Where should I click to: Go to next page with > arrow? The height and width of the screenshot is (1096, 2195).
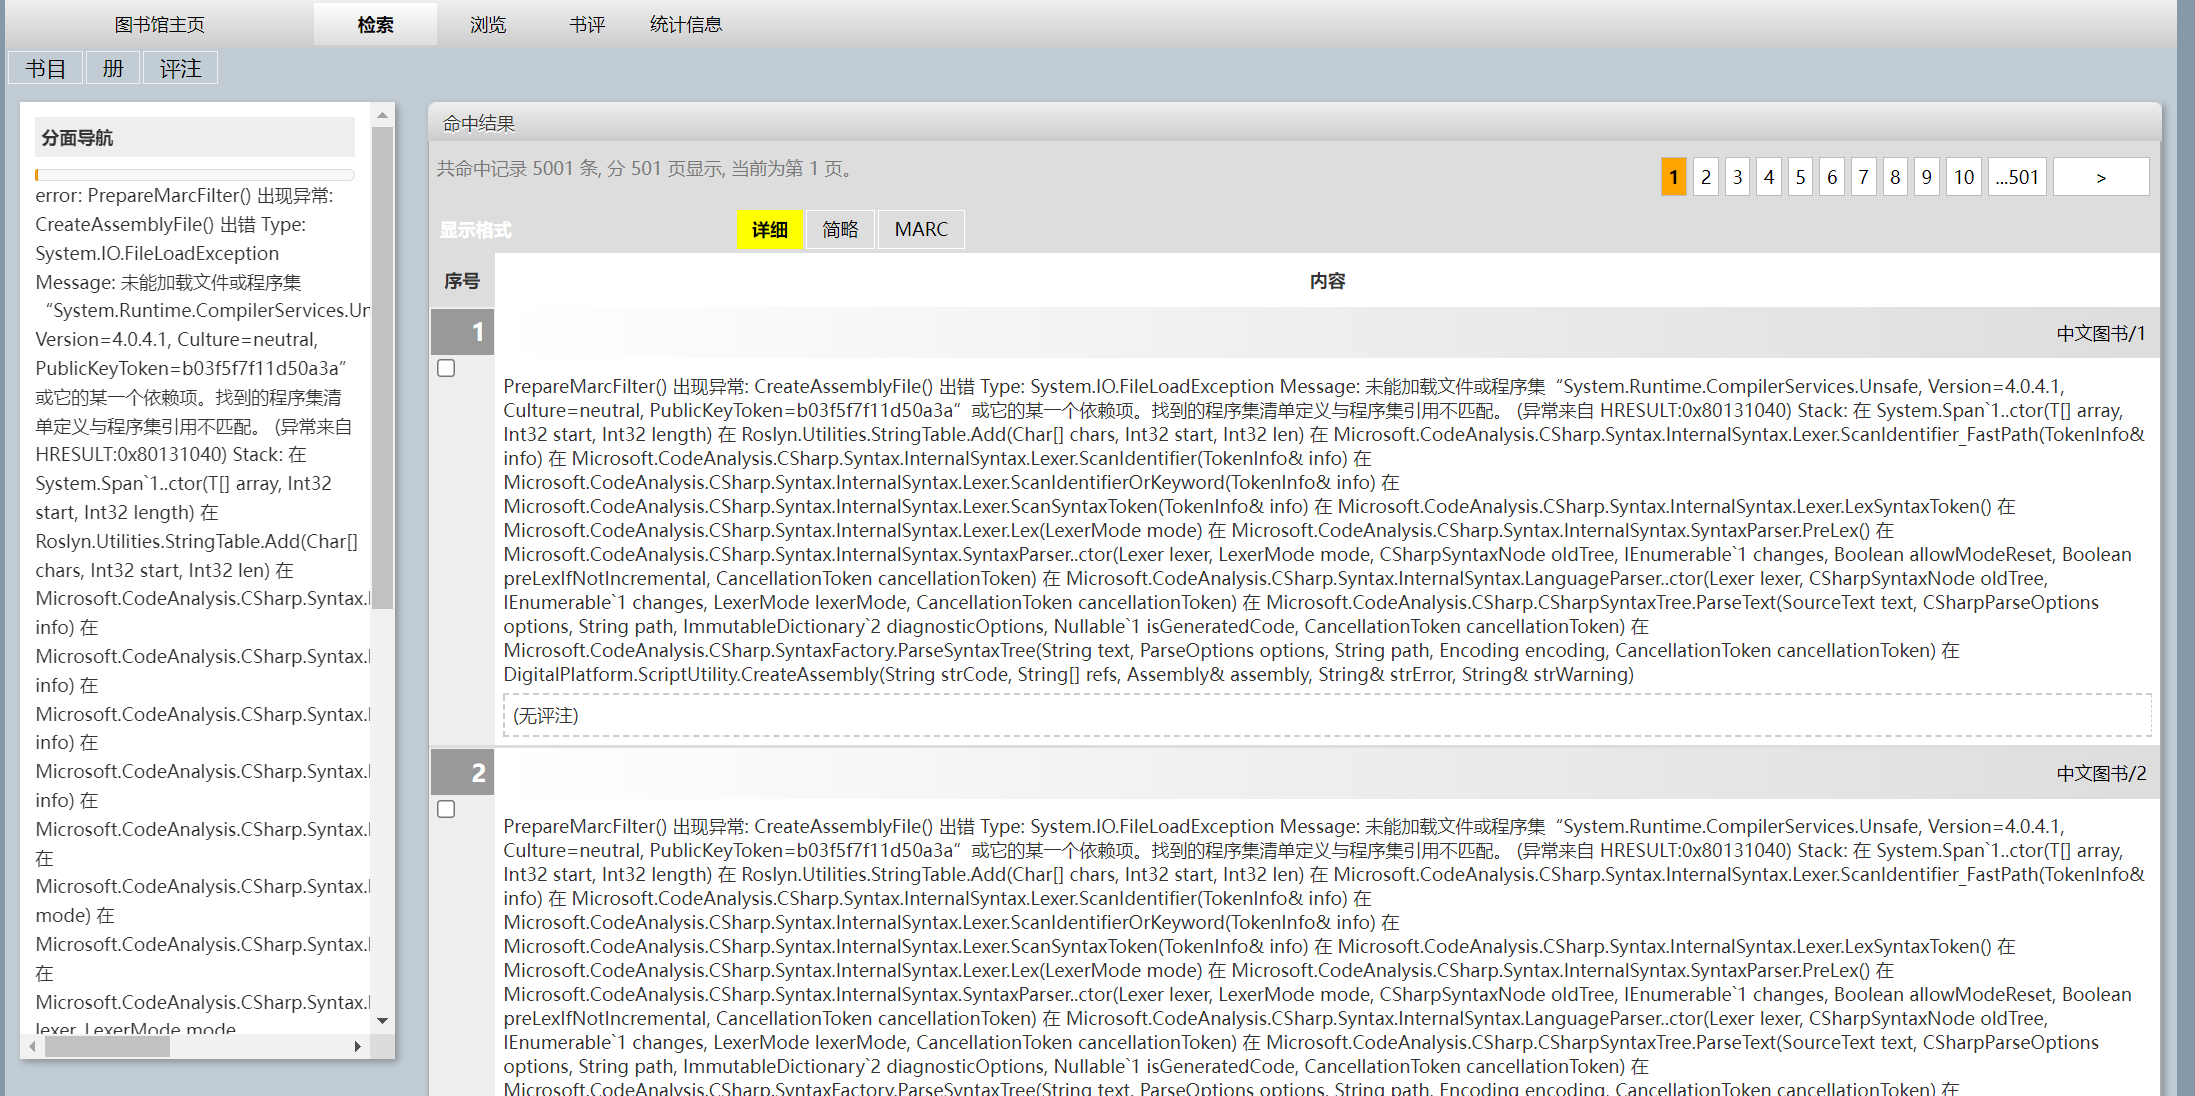[x=2100, y=176]
